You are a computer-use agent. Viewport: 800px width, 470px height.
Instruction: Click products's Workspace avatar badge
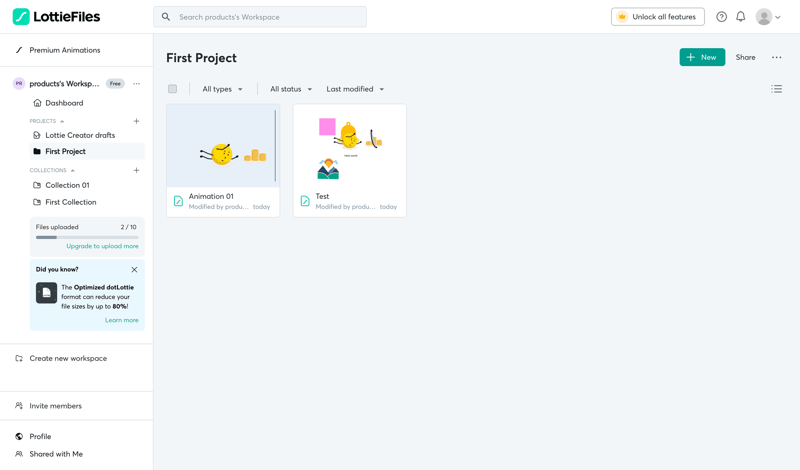point(19,84)
